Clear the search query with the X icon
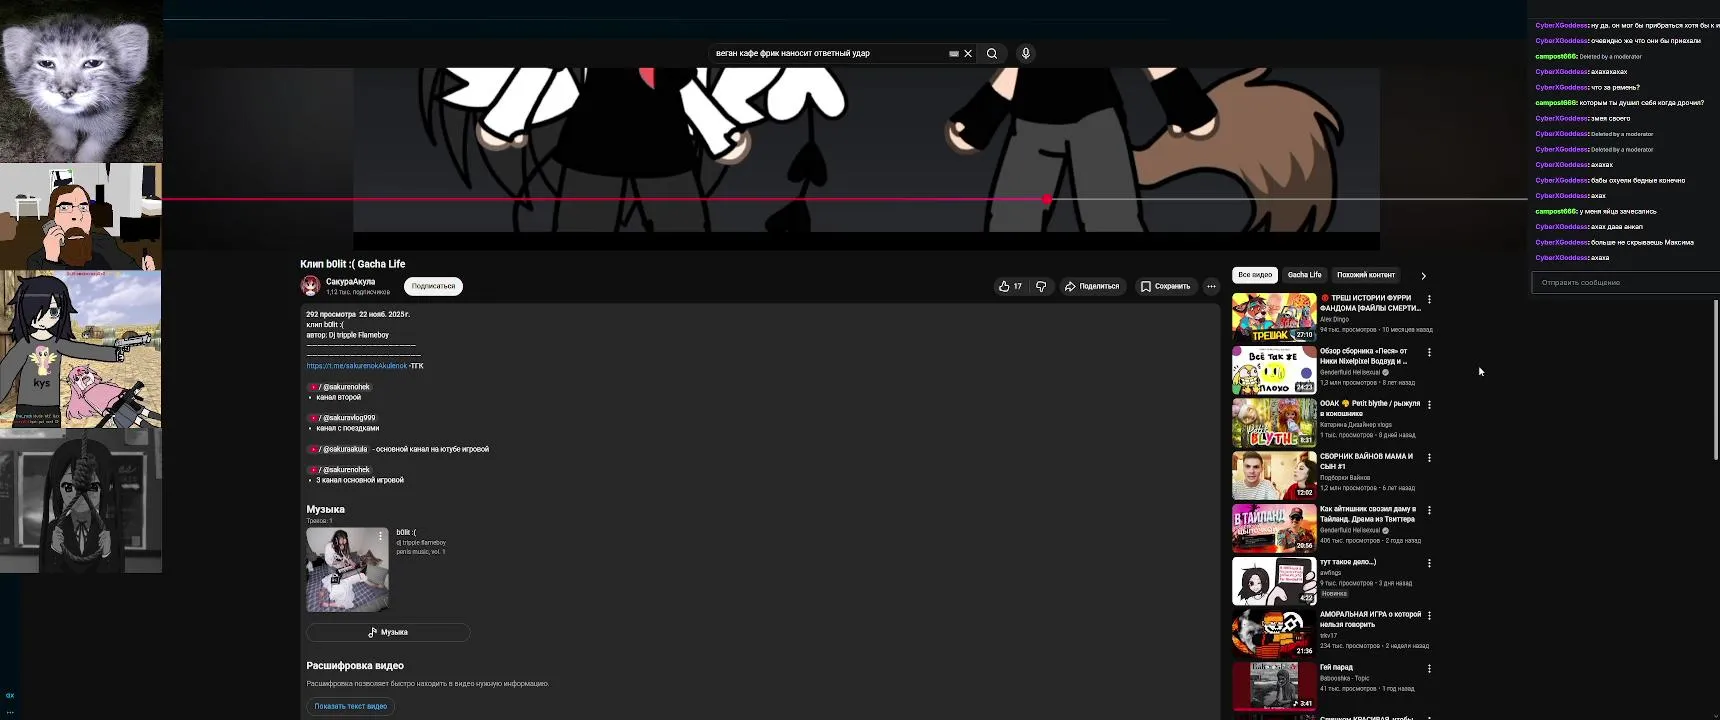This screenshot has height=720, width=1720. [968, 54]
